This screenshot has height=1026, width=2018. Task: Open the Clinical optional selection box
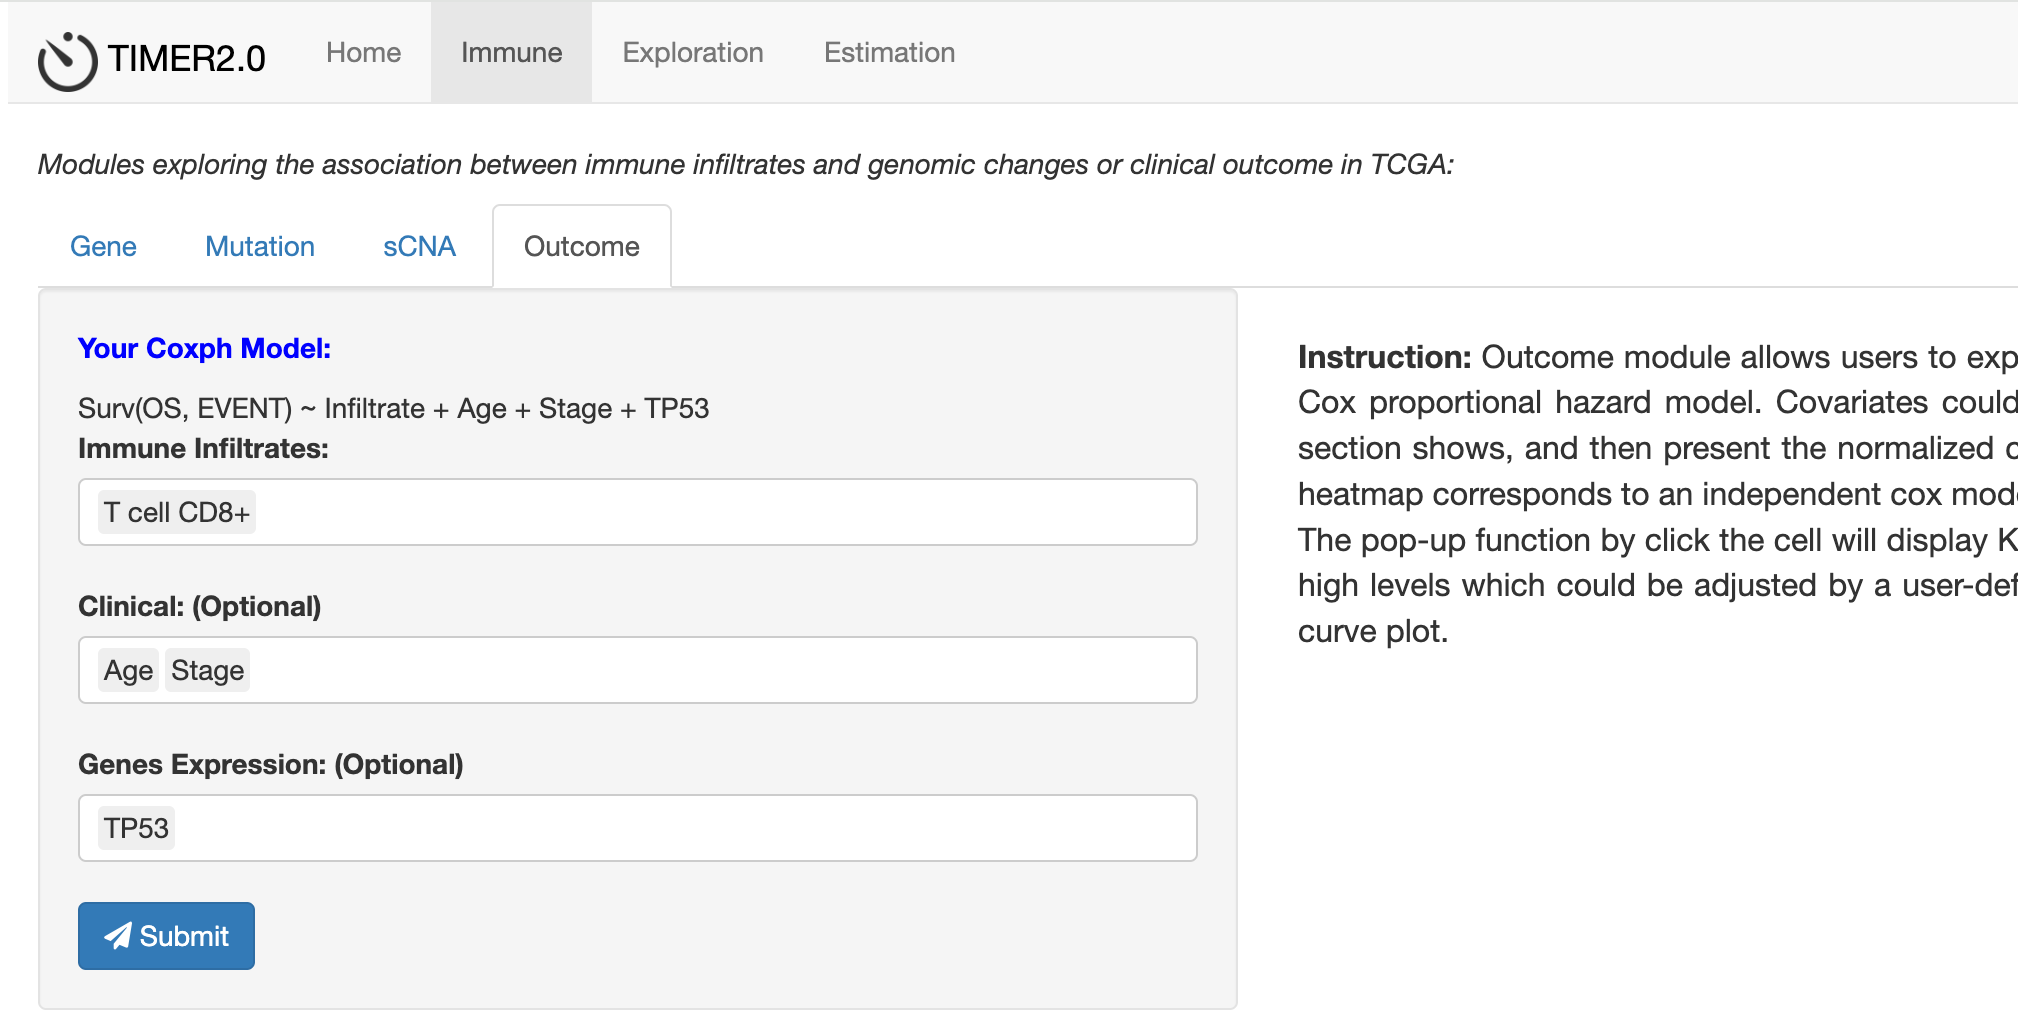tap(700, 671)
